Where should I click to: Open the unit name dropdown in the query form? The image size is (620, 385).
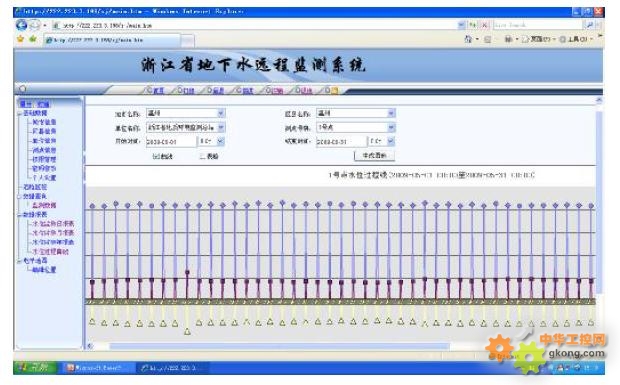186,127
